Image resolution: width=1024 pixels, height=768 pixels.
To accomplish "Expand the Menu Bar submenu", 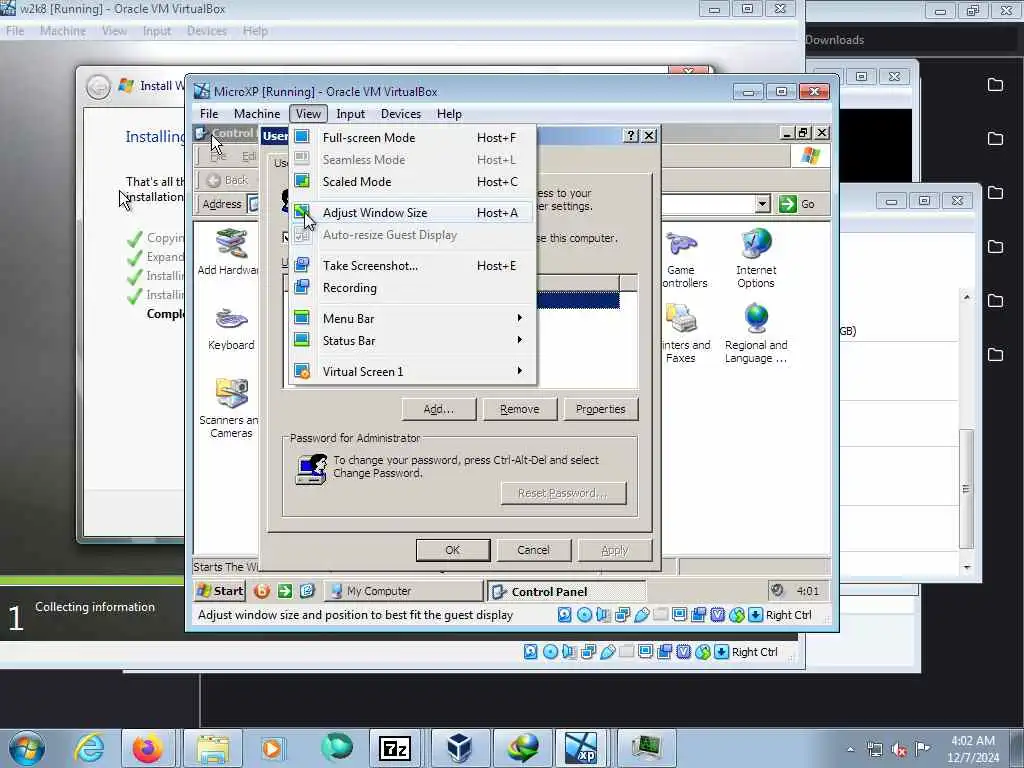I will pos(412,319).
